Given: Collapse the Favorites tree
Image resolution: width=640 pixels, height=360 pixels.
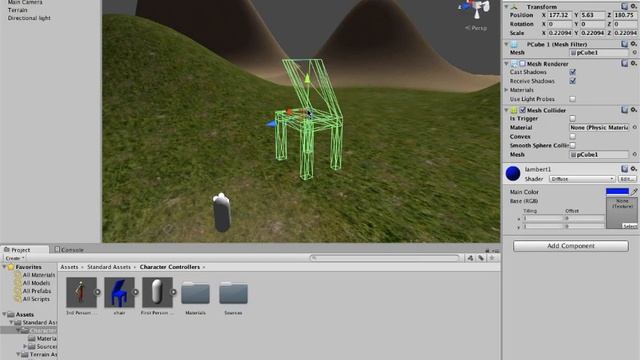Looking at the screenshot, I should click(x=4, y=267).
